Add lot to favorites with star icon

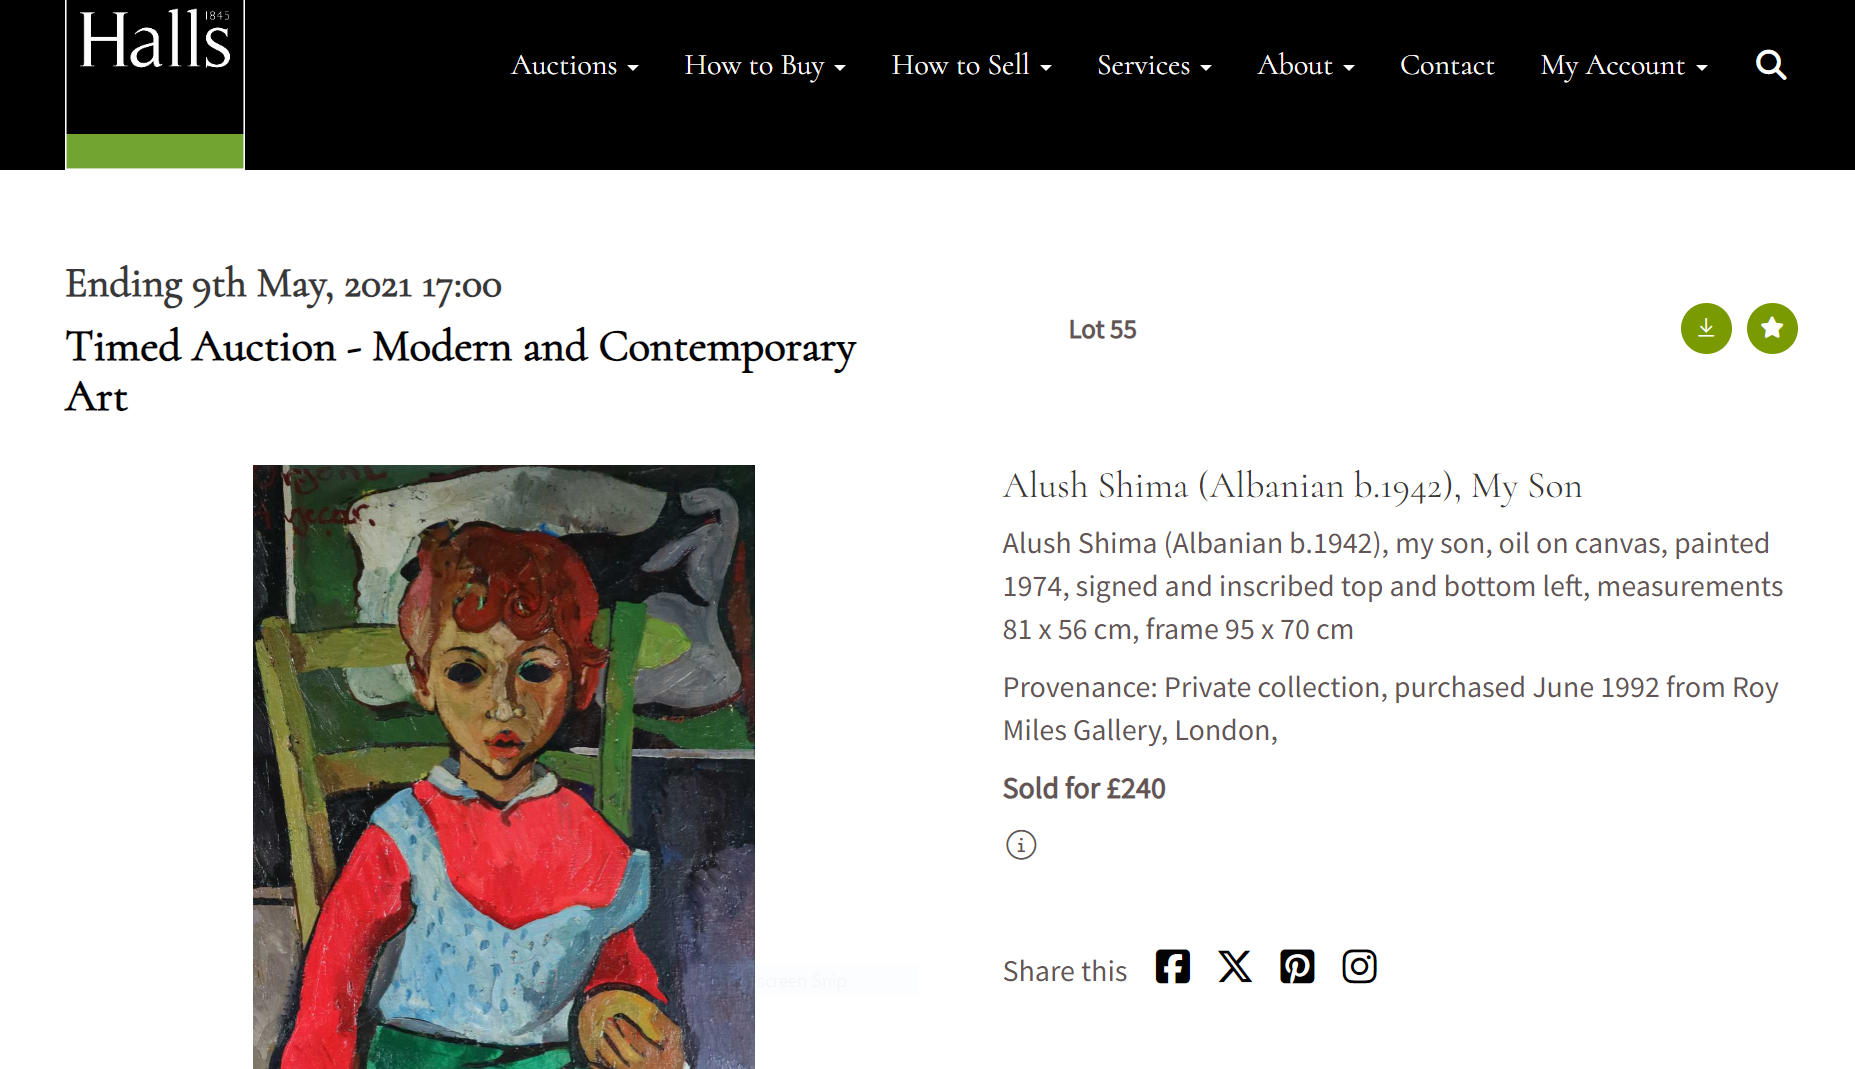[1772, 328]
